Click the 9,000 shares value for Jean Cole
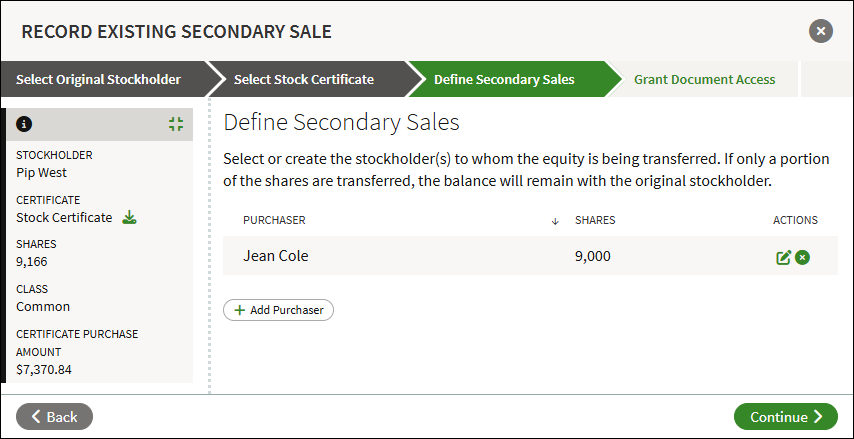This screenshot has width=854, height=439. click(593, 256)
